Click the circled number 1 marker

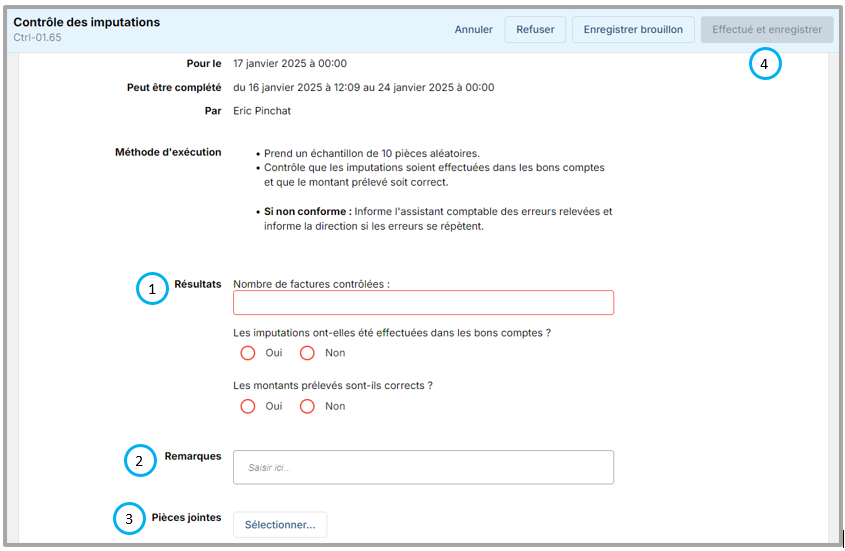click(151, 289)
